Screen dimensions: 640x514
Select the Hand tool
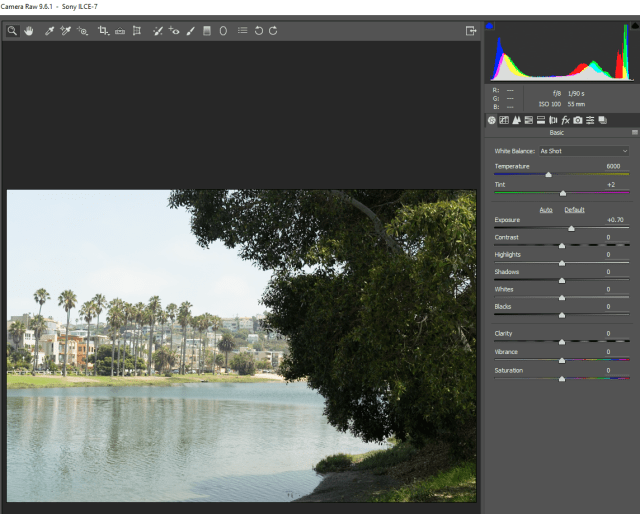pyautogui.click(x=28, y=31)
